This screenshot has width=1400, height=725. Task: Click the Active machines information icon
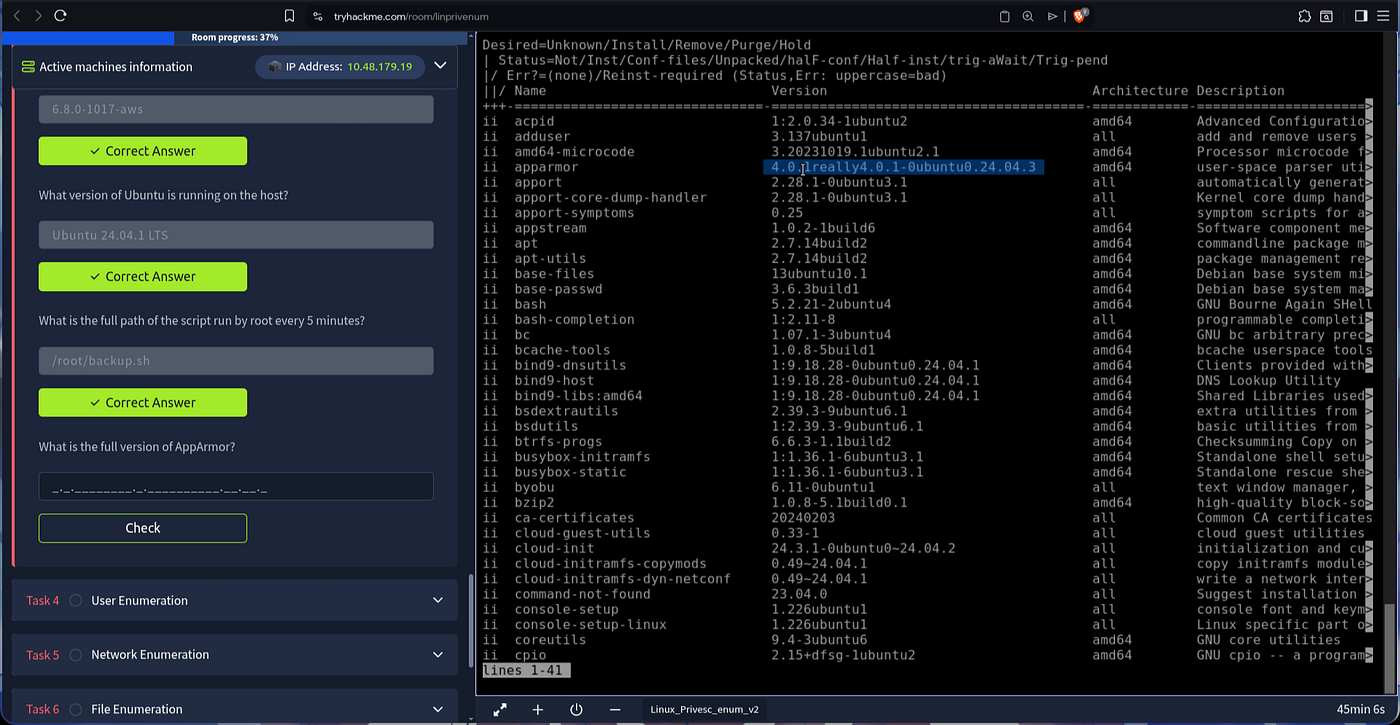point(28,67)
